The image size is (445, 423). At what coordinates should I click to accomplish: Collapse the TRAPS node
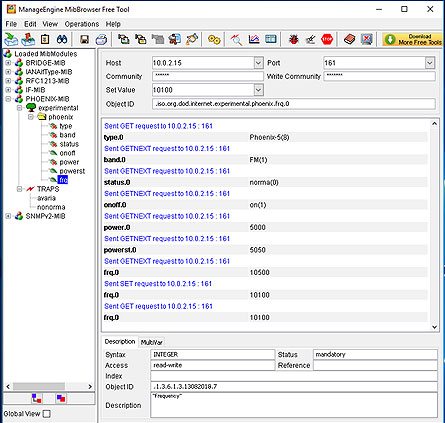[19, 189]
